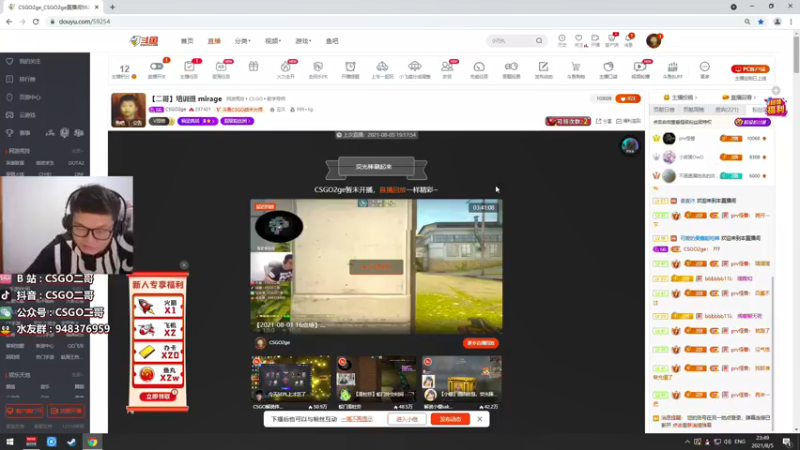Image resolution: width=800 pixels, height=450 pixels.
Task: Open the Windows Start menu
Action: pyautogui.click(x=10, y=442)
